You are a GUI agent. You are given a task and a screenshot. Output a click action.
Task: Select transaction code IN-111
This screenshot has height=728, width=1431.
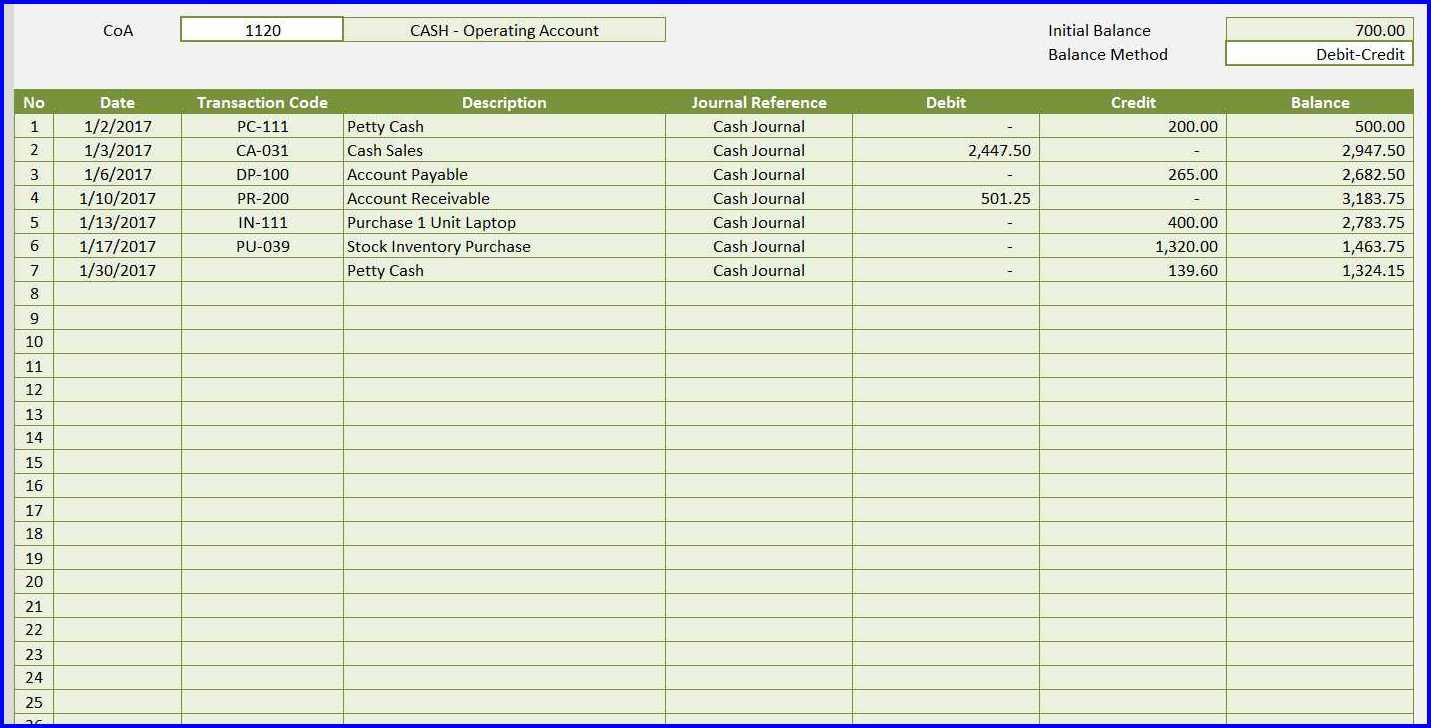point(262,222)
